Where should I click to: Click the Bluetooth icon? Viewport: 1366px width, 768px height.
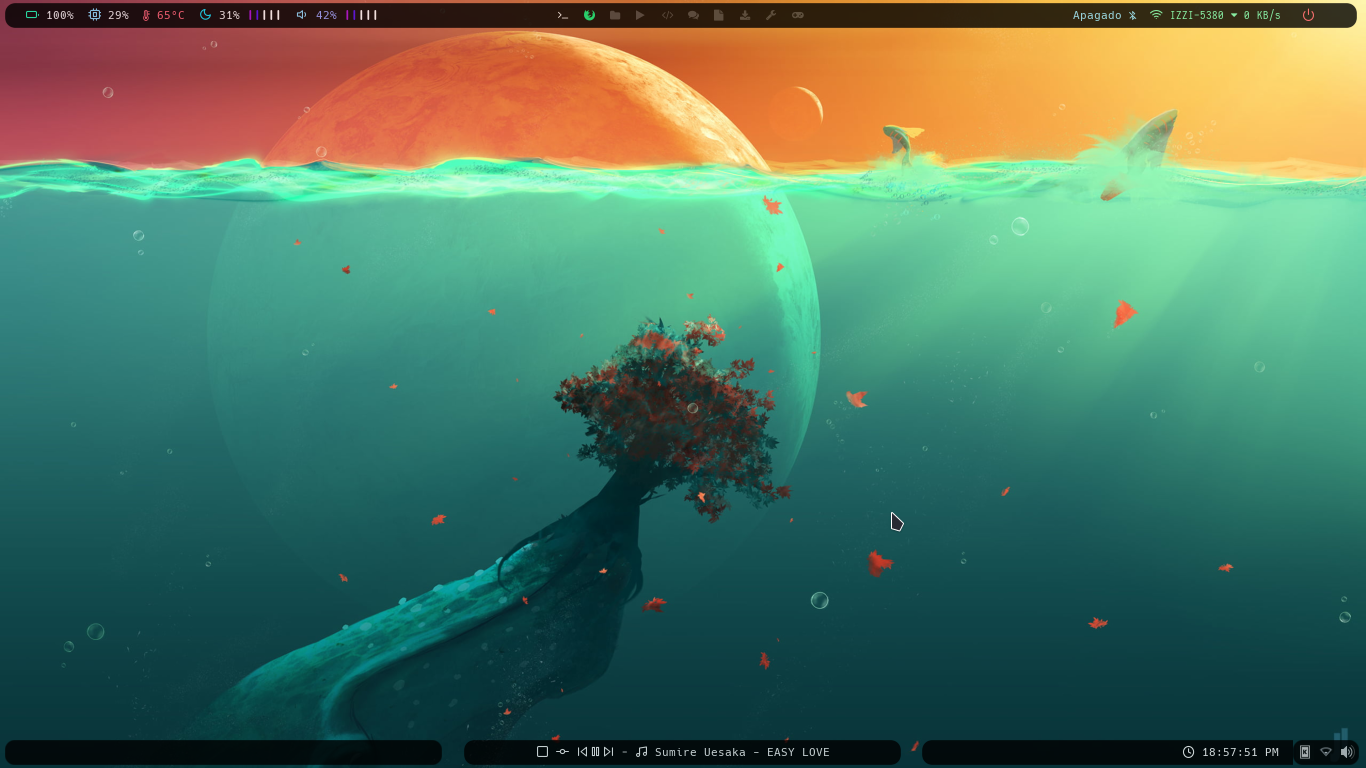[x=1133, y=15]
